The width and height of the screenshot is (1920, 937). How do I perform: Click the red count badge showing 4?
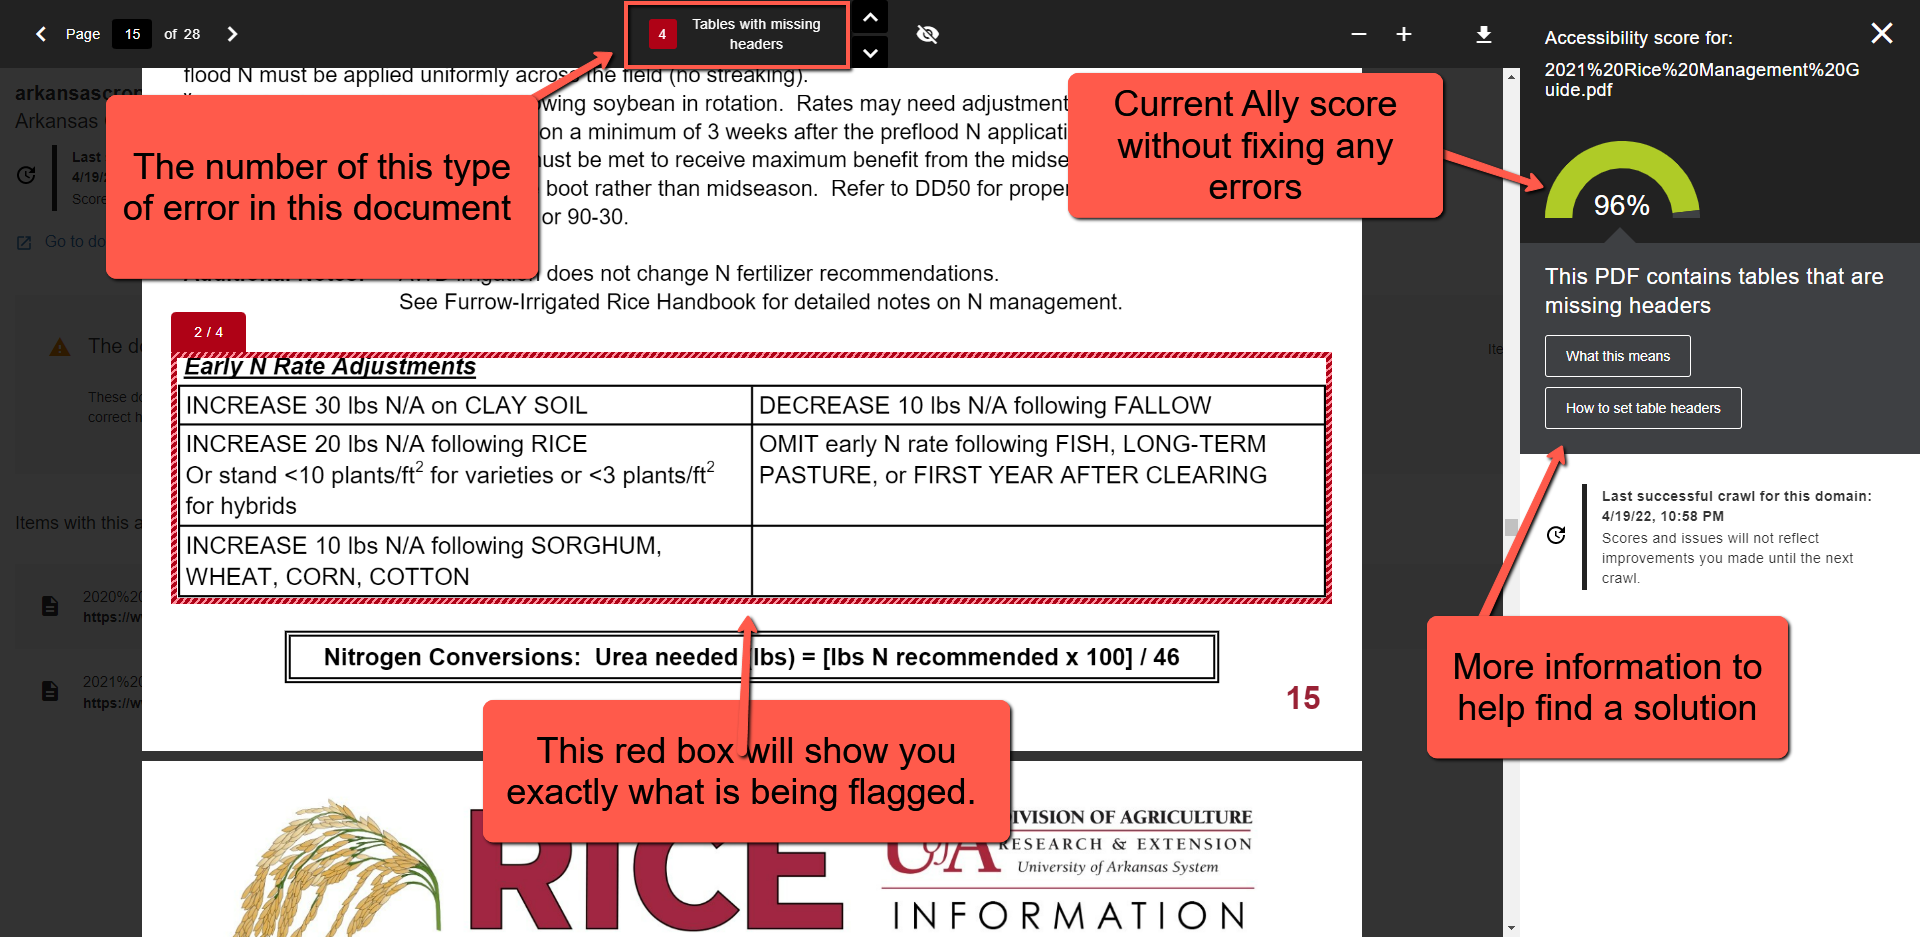662,34
